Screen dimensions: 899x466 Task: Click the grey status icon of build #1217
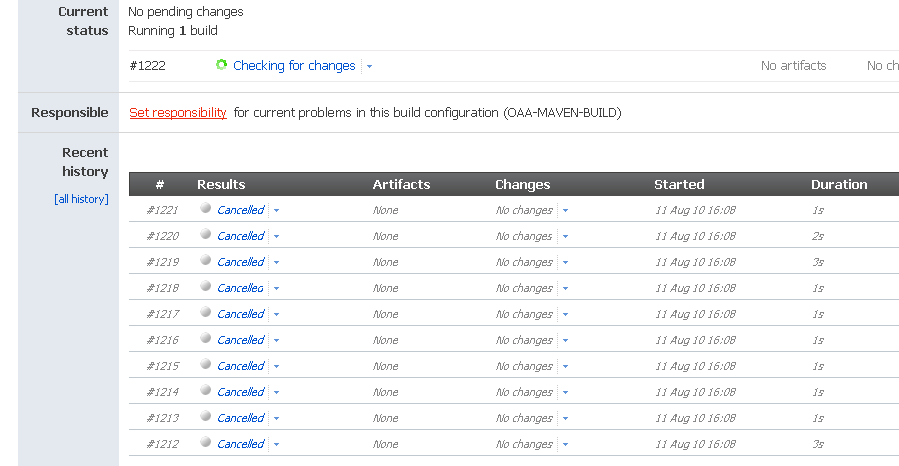click(205, 312)
